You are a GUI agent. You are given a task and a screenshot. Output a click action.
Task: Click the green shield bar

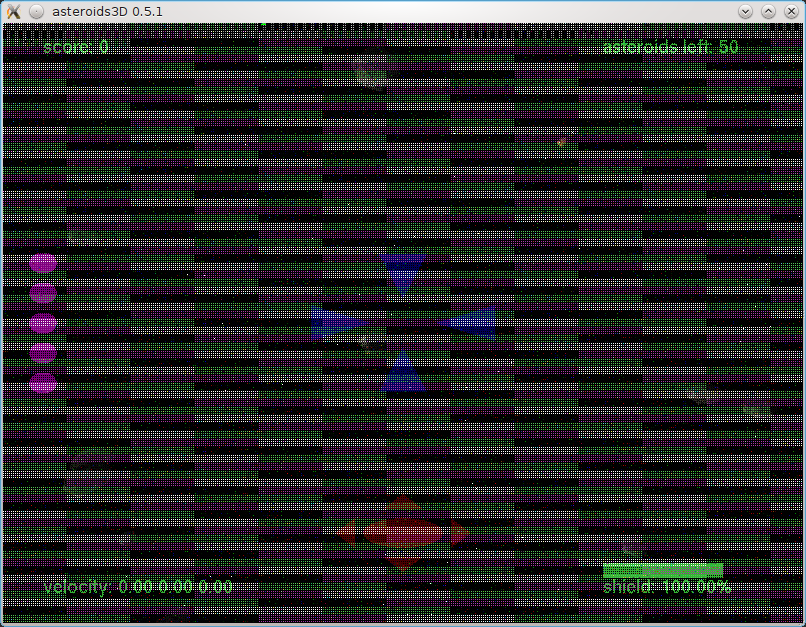pos(662,570)
